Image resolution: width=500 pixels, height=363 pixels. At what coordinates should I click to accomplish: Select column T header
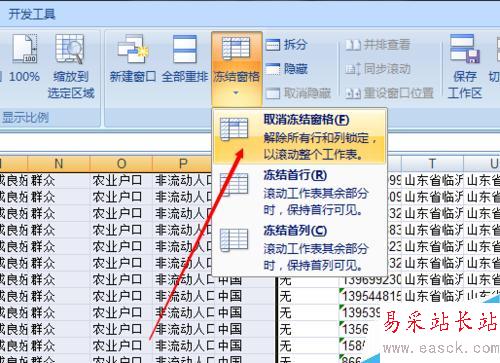(432, 164)
